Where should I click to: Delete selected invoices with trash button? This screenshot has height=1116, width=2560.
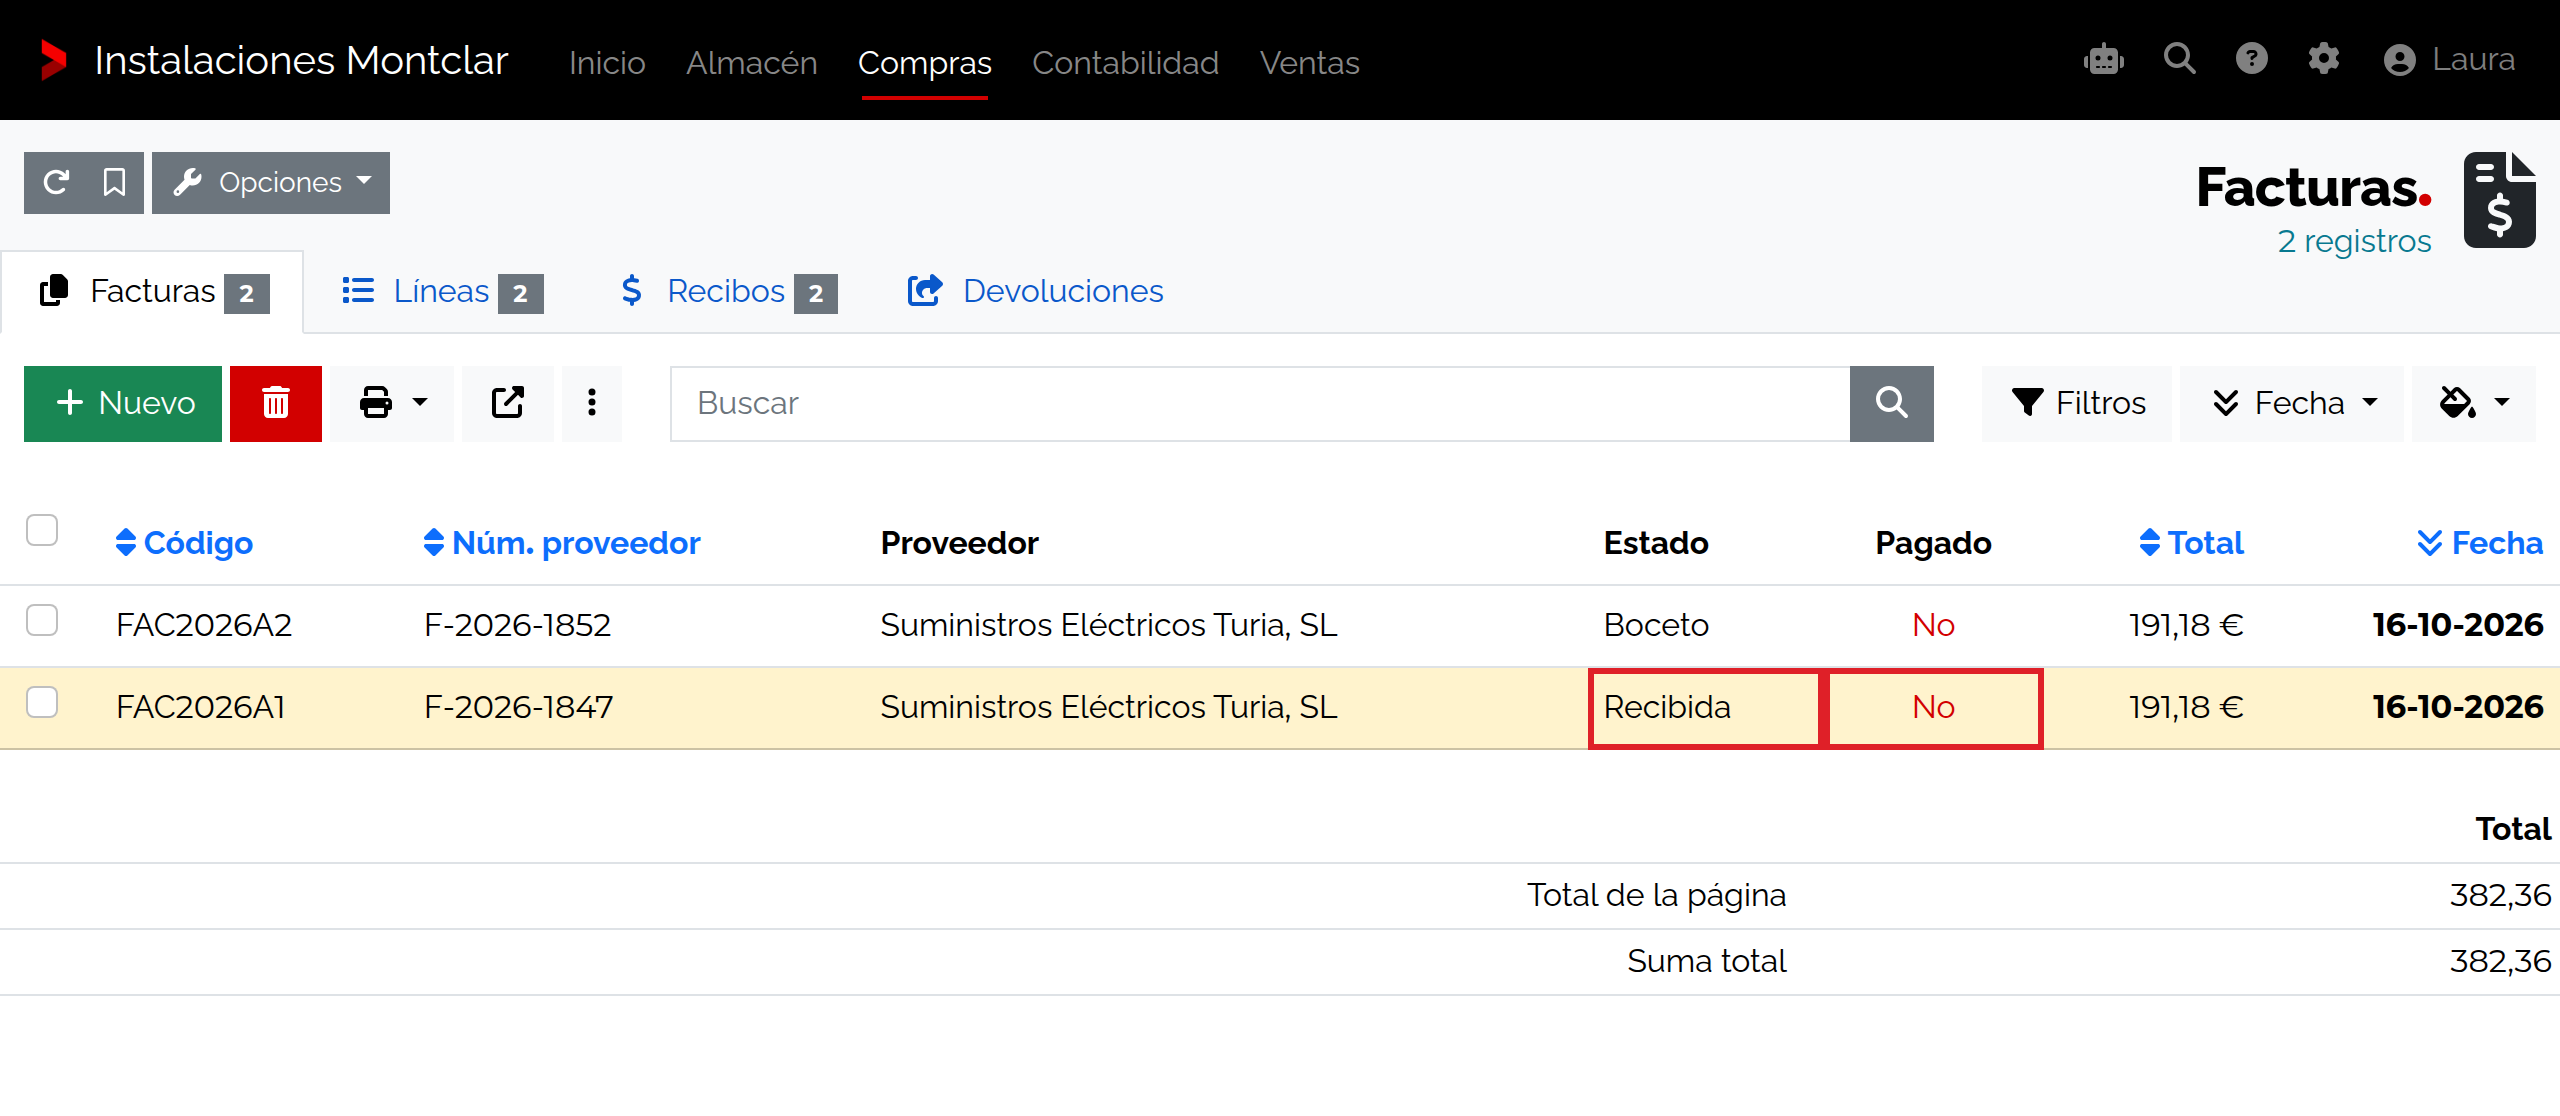point(276,403)
